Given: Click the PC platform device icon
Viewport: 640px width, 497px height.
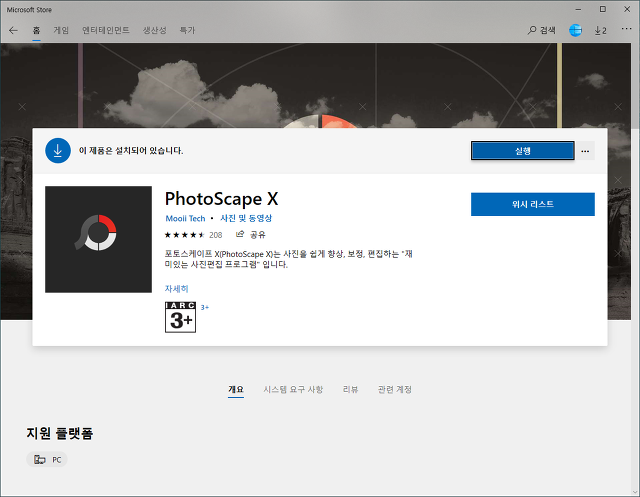Looking at the screenshot, I should point(40,460).
